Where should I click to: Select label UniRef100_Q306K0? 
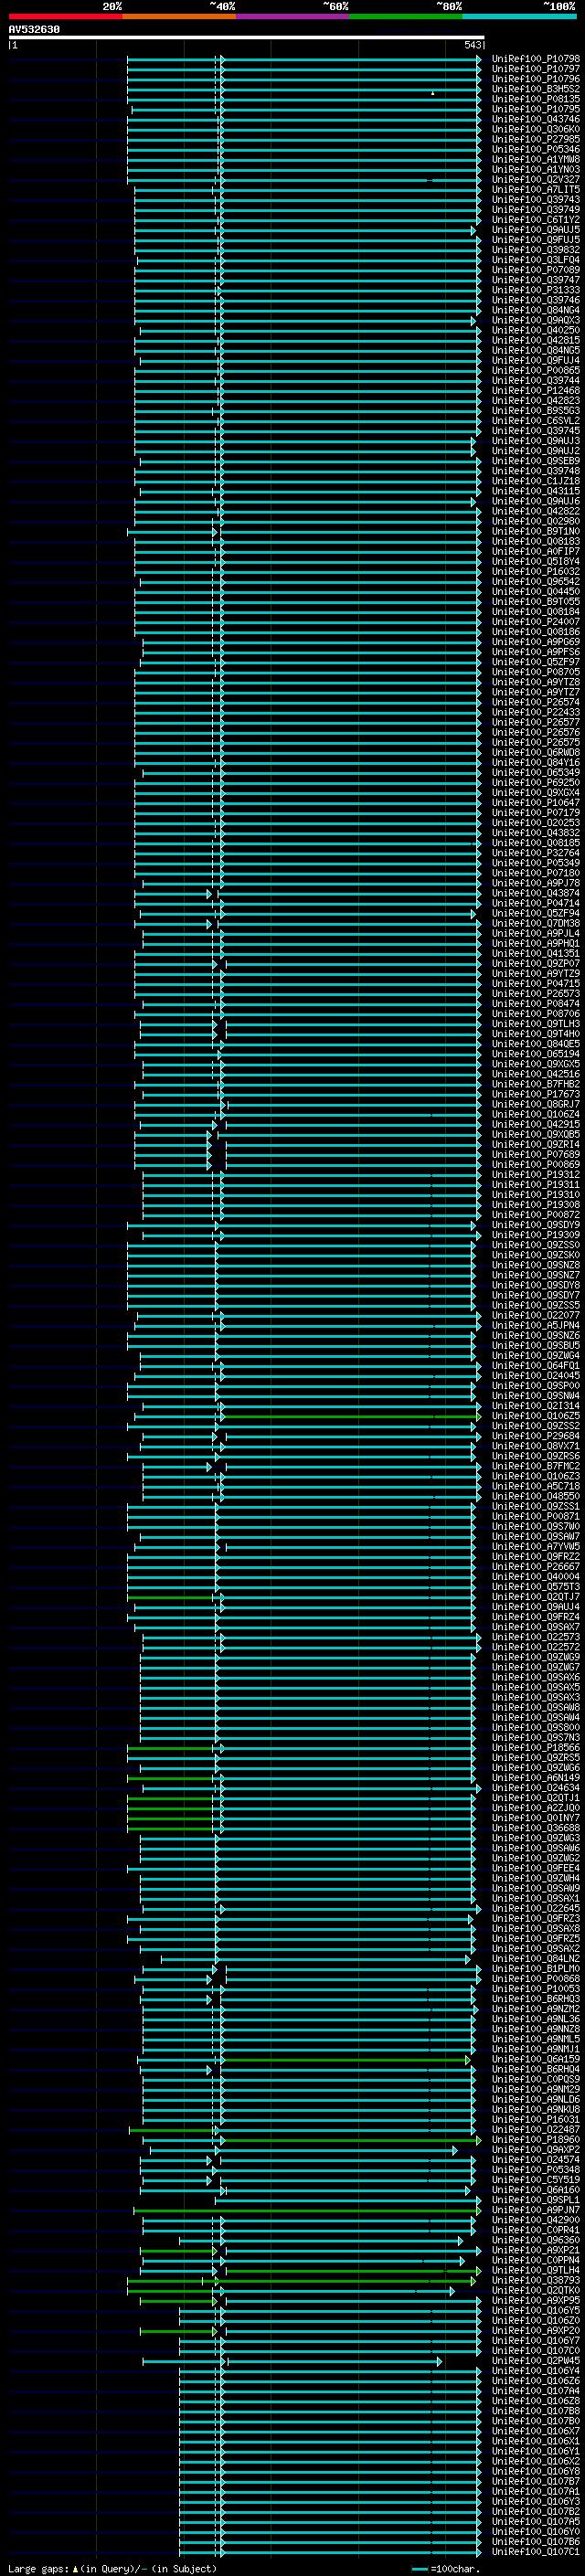pos(536,129)
